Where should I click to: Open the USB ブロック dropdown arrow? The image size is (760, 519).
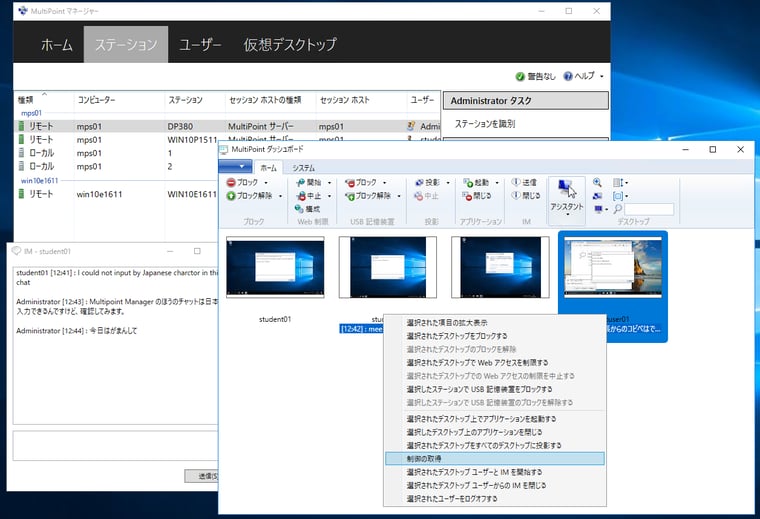tap(385, 184)
